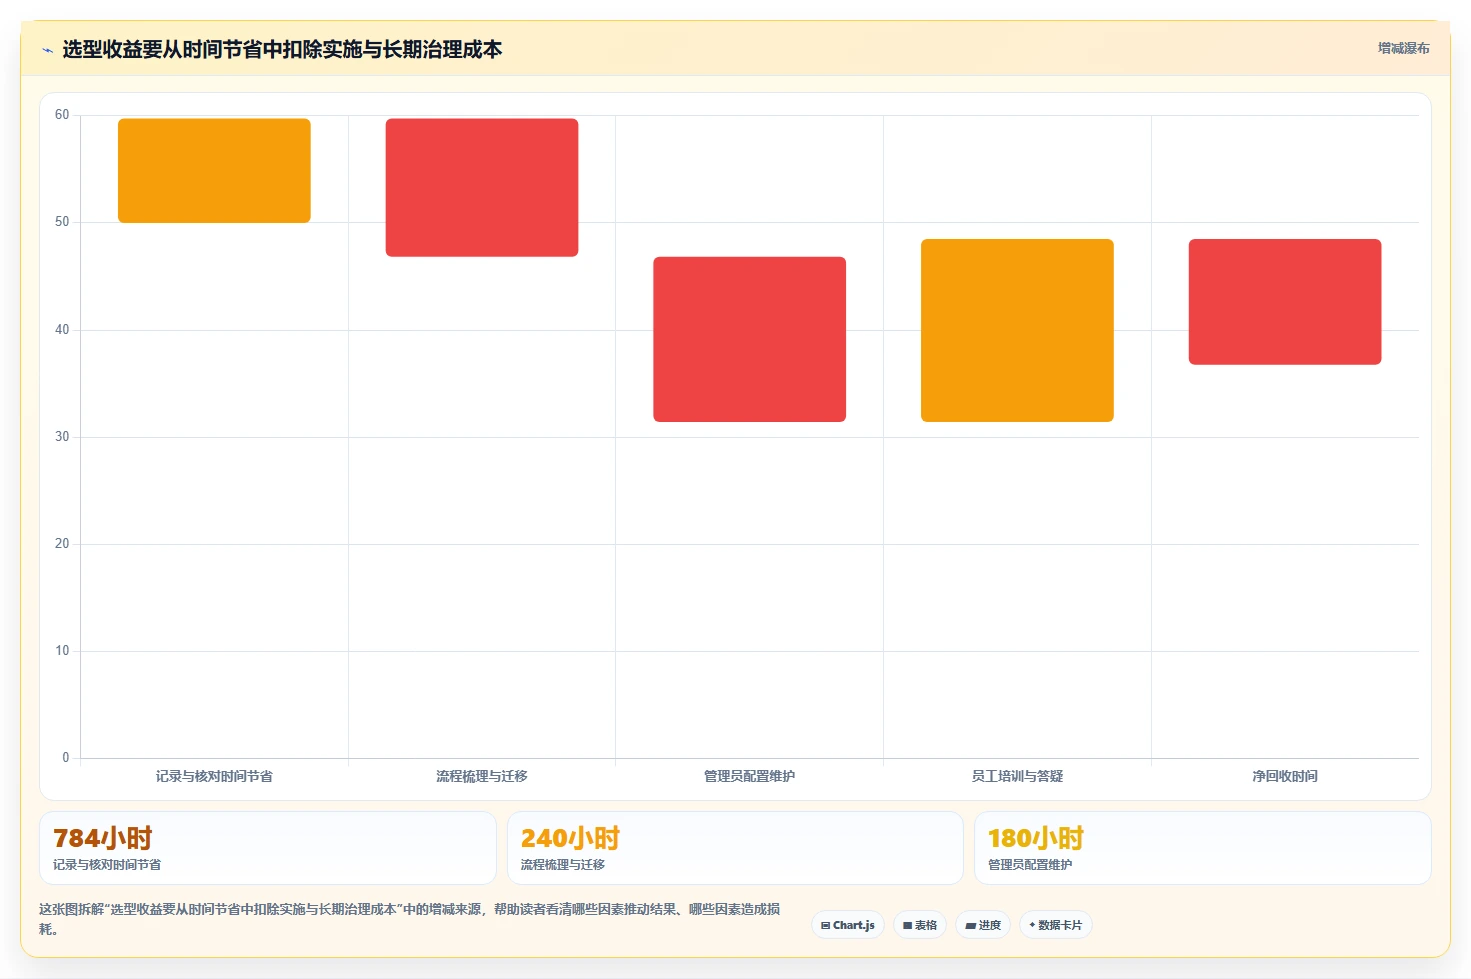This screenshot has width=1471, height=979.
Task: Click the y-axis value 30
Action: [x=62, y=437]
